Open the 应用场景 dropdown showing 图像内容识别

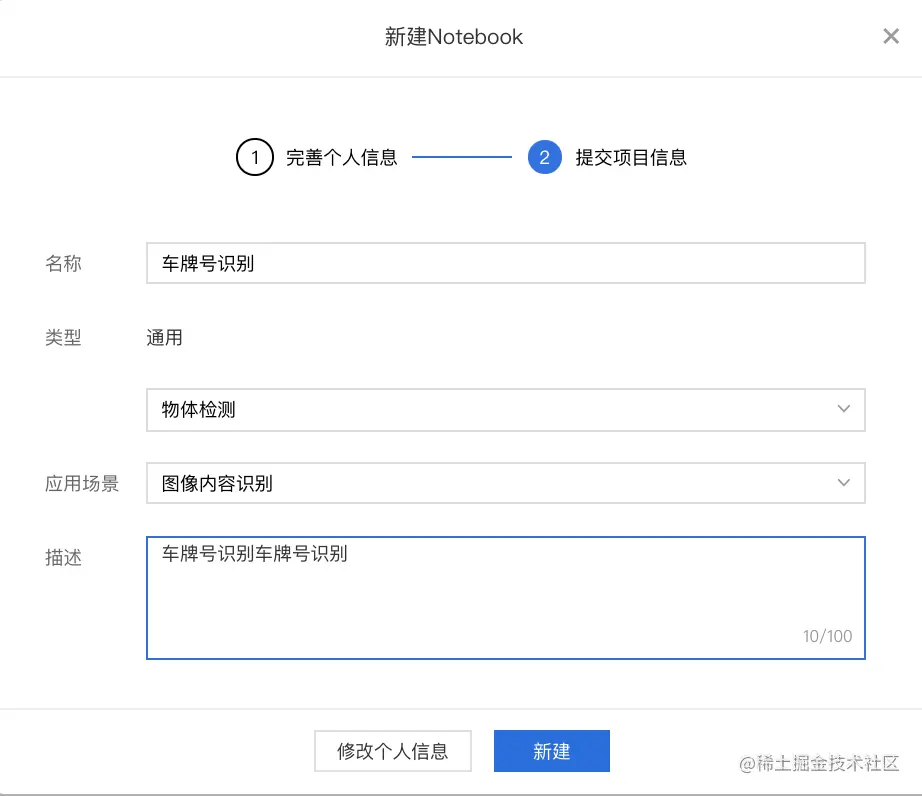pos(505,482)
